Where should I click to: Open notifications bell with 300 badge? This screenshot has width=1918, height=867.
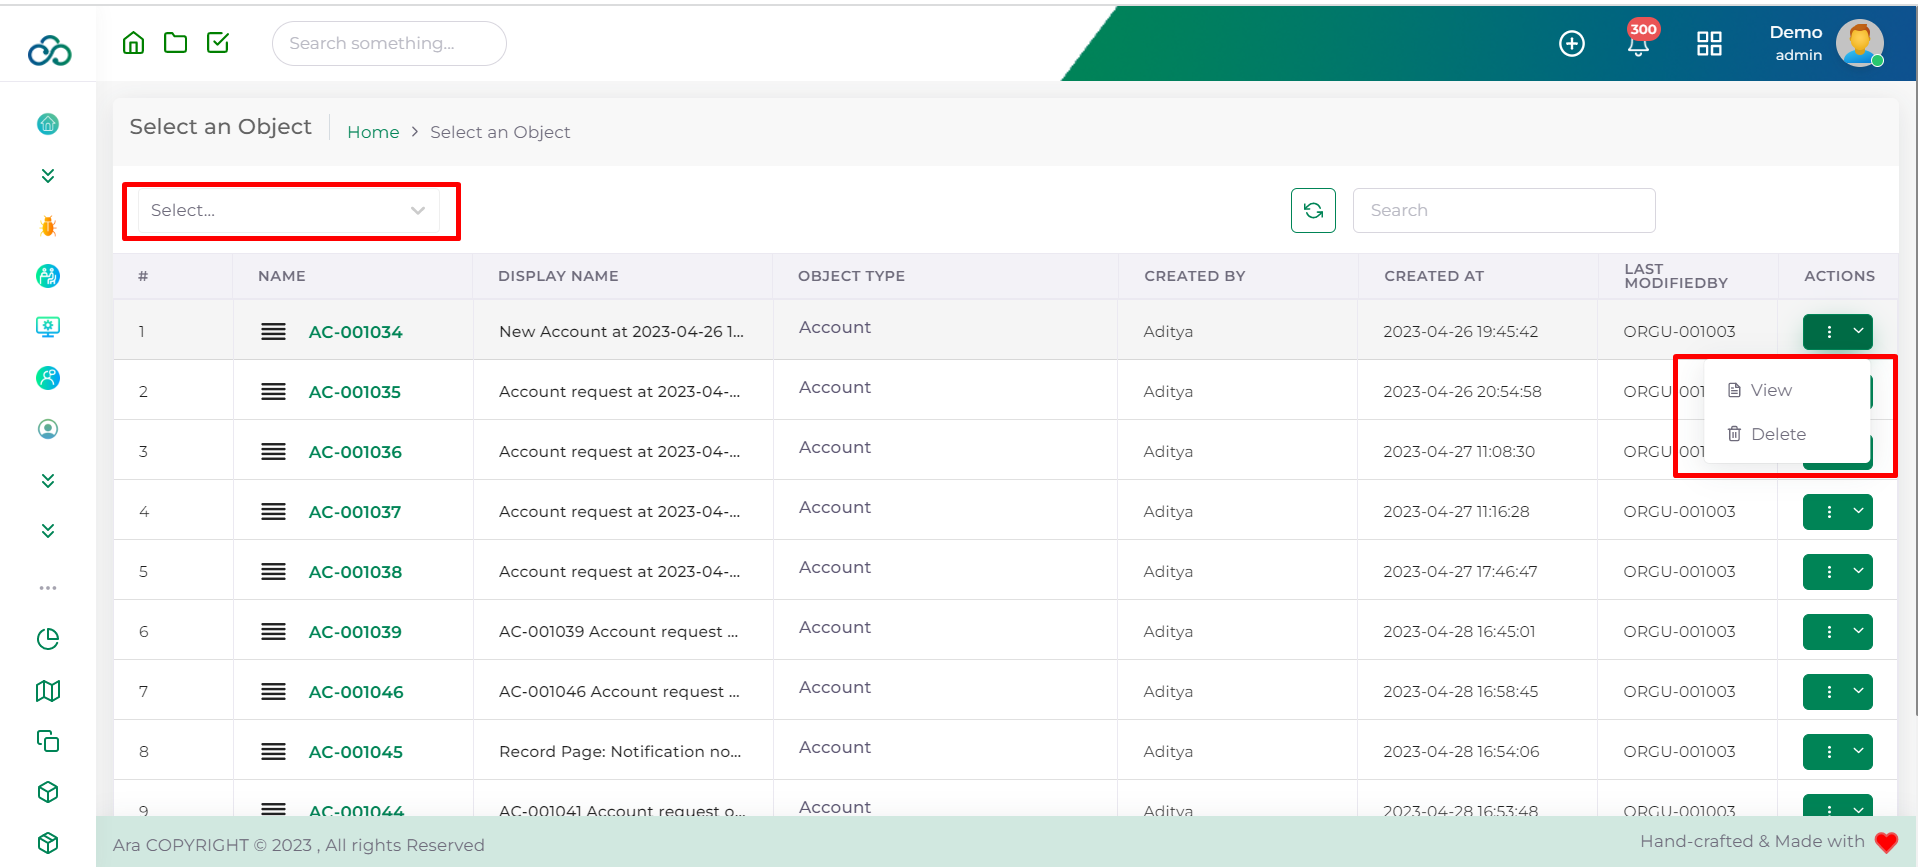coord(1638,44)
